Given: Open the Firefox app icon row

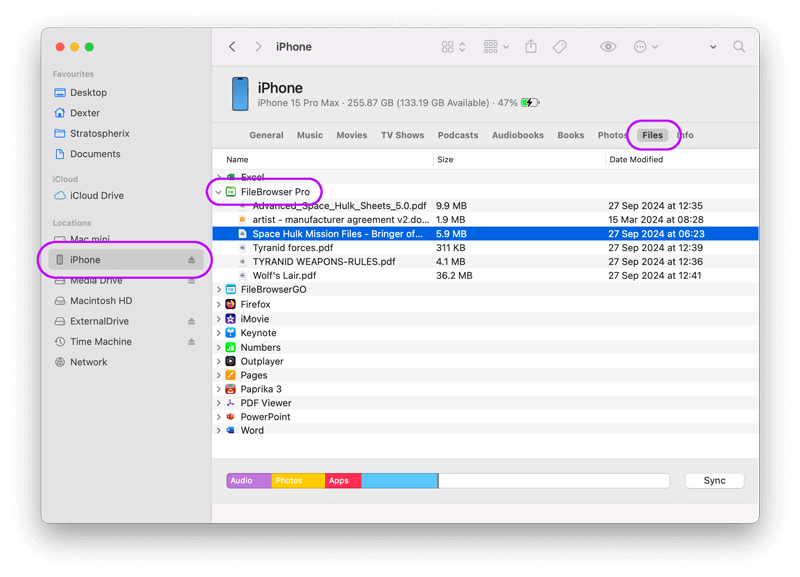Looking at the screenshot, I should (x=255, y=304).
